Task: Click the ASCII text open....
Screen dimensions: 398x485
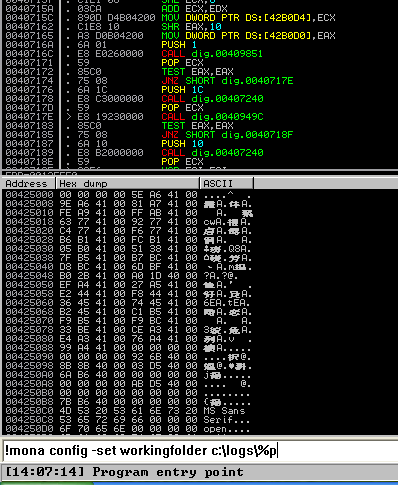Action: coord(215,428)
